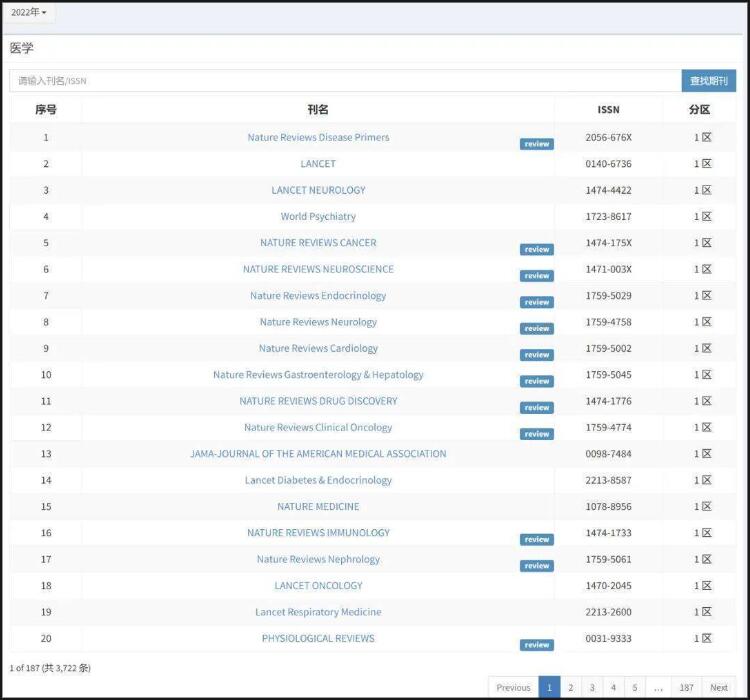The width and height of the screenshot is (750, 700).
Task: Open the 2022年 year dropdown
Action: point(29,13)
